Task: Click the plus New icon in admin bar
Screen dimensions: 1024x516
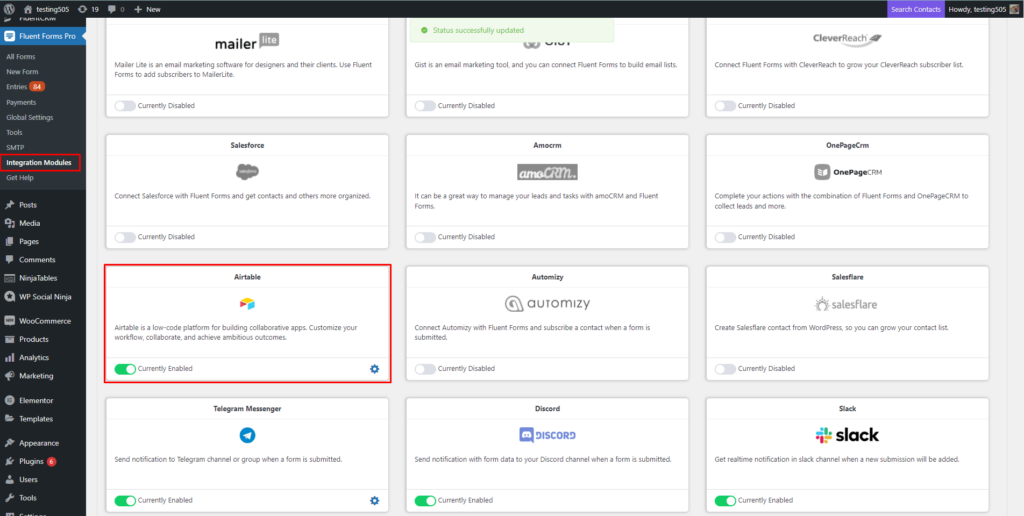Action: (x=138, y=9)
